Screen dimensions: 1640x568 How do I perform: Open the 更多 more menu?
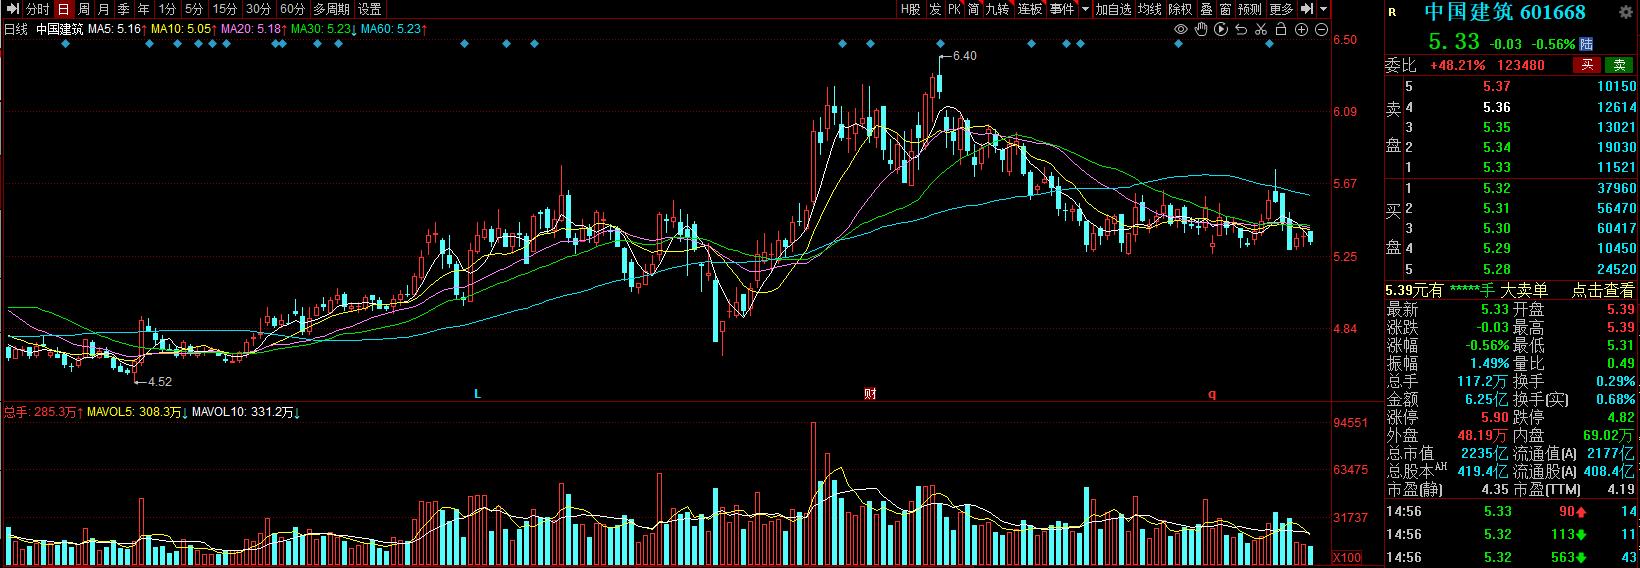coord(1281,9)
